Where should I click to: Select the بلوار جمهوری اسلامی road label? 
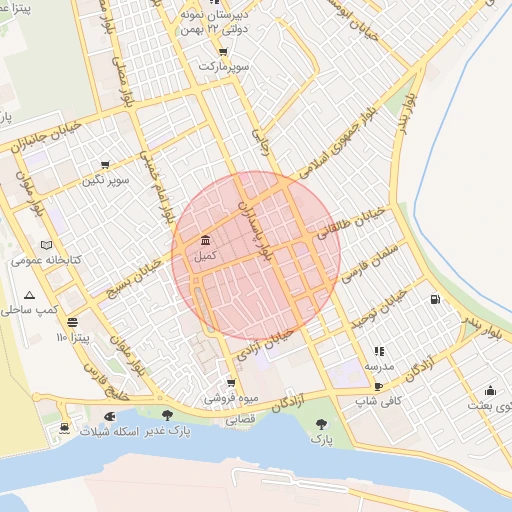pyautogui.click(x=338, y=143)
